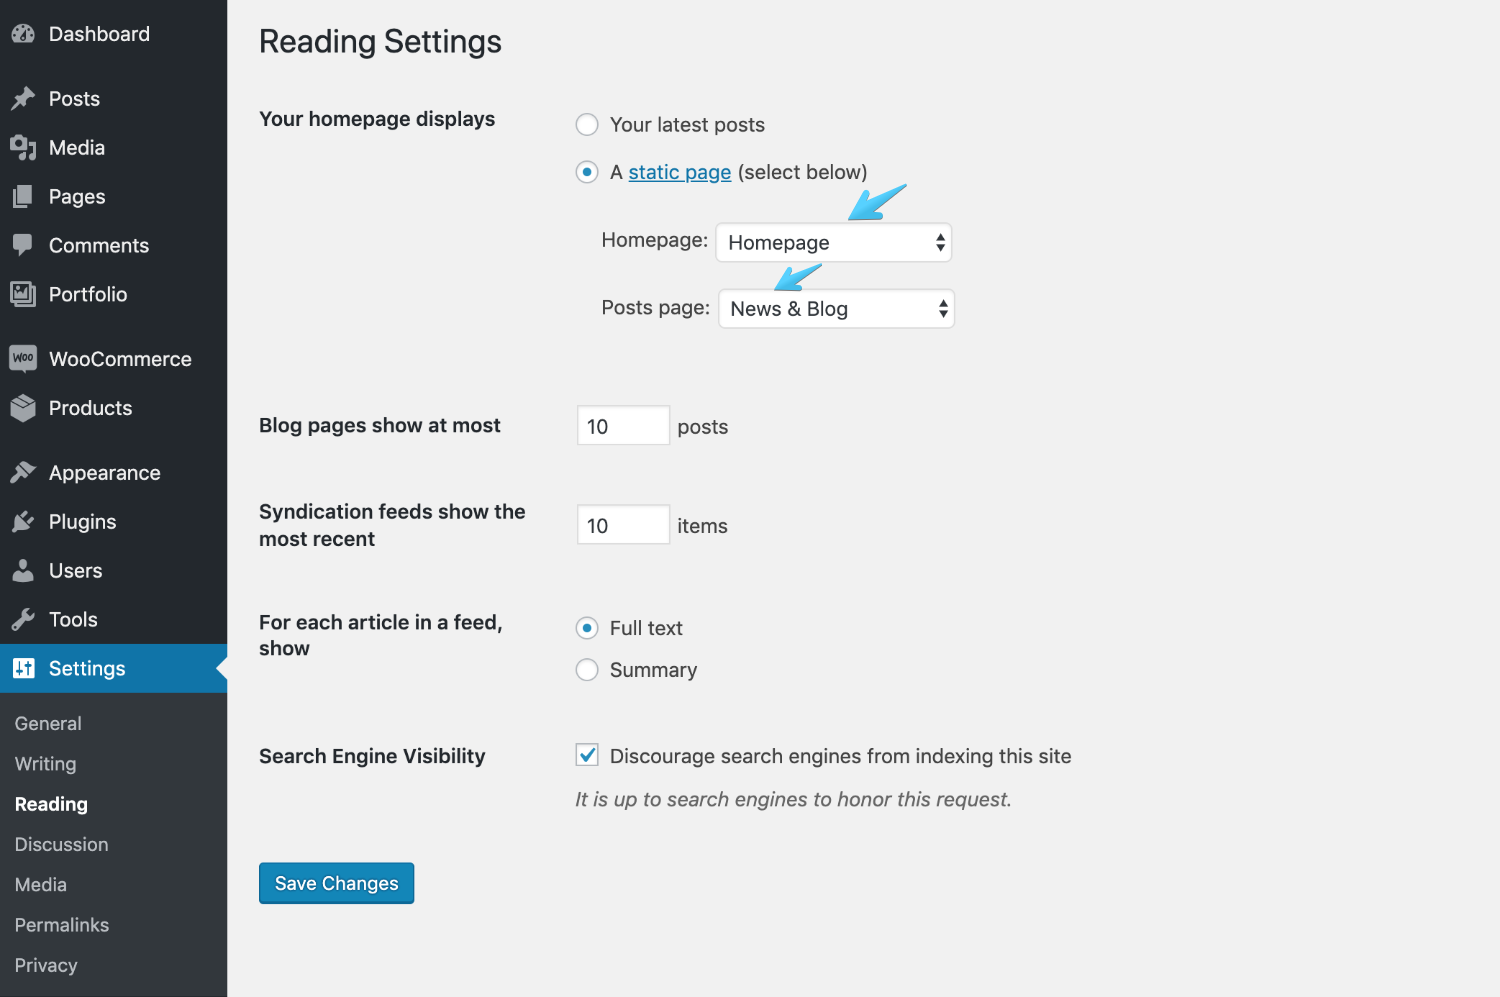Open Media via its camera-music icon
The image size is (1500, 997).
23,148
